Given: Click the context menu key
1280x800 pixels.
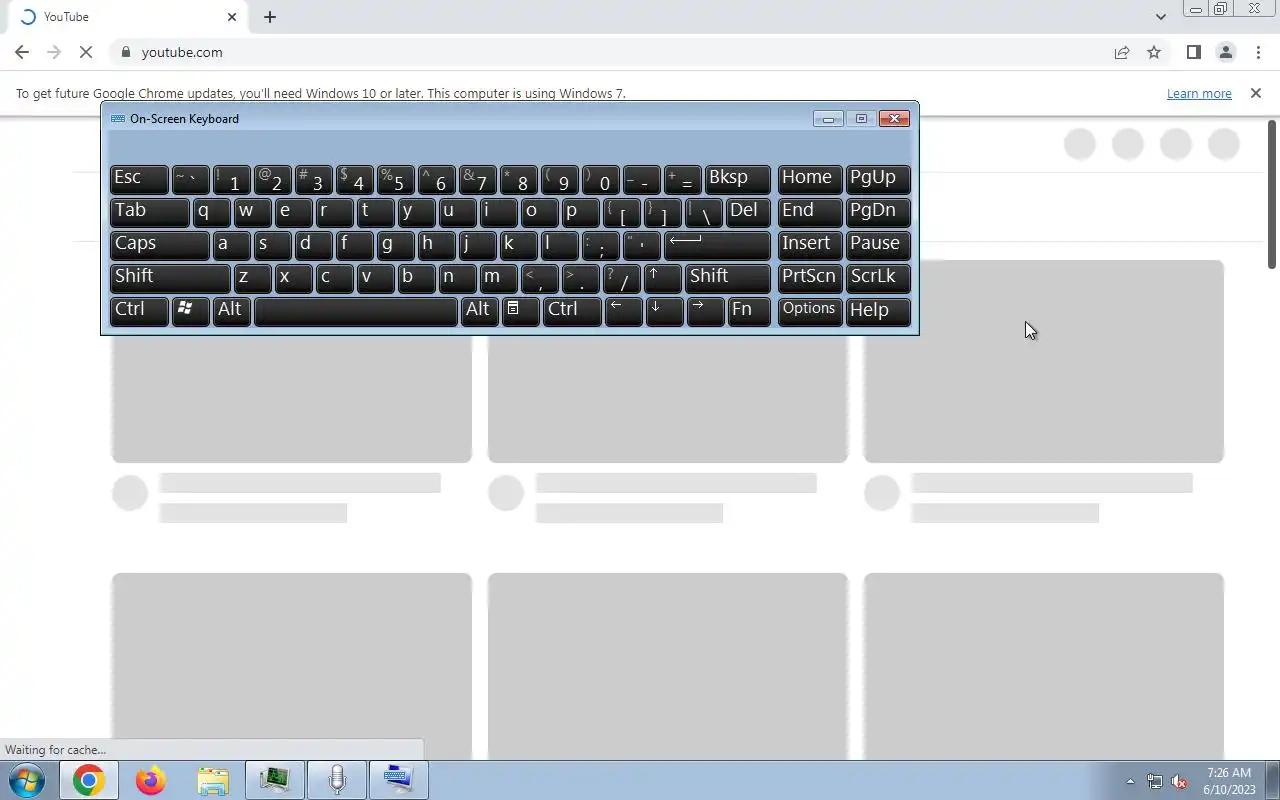Looking at the screenshot, I should 520,310.
